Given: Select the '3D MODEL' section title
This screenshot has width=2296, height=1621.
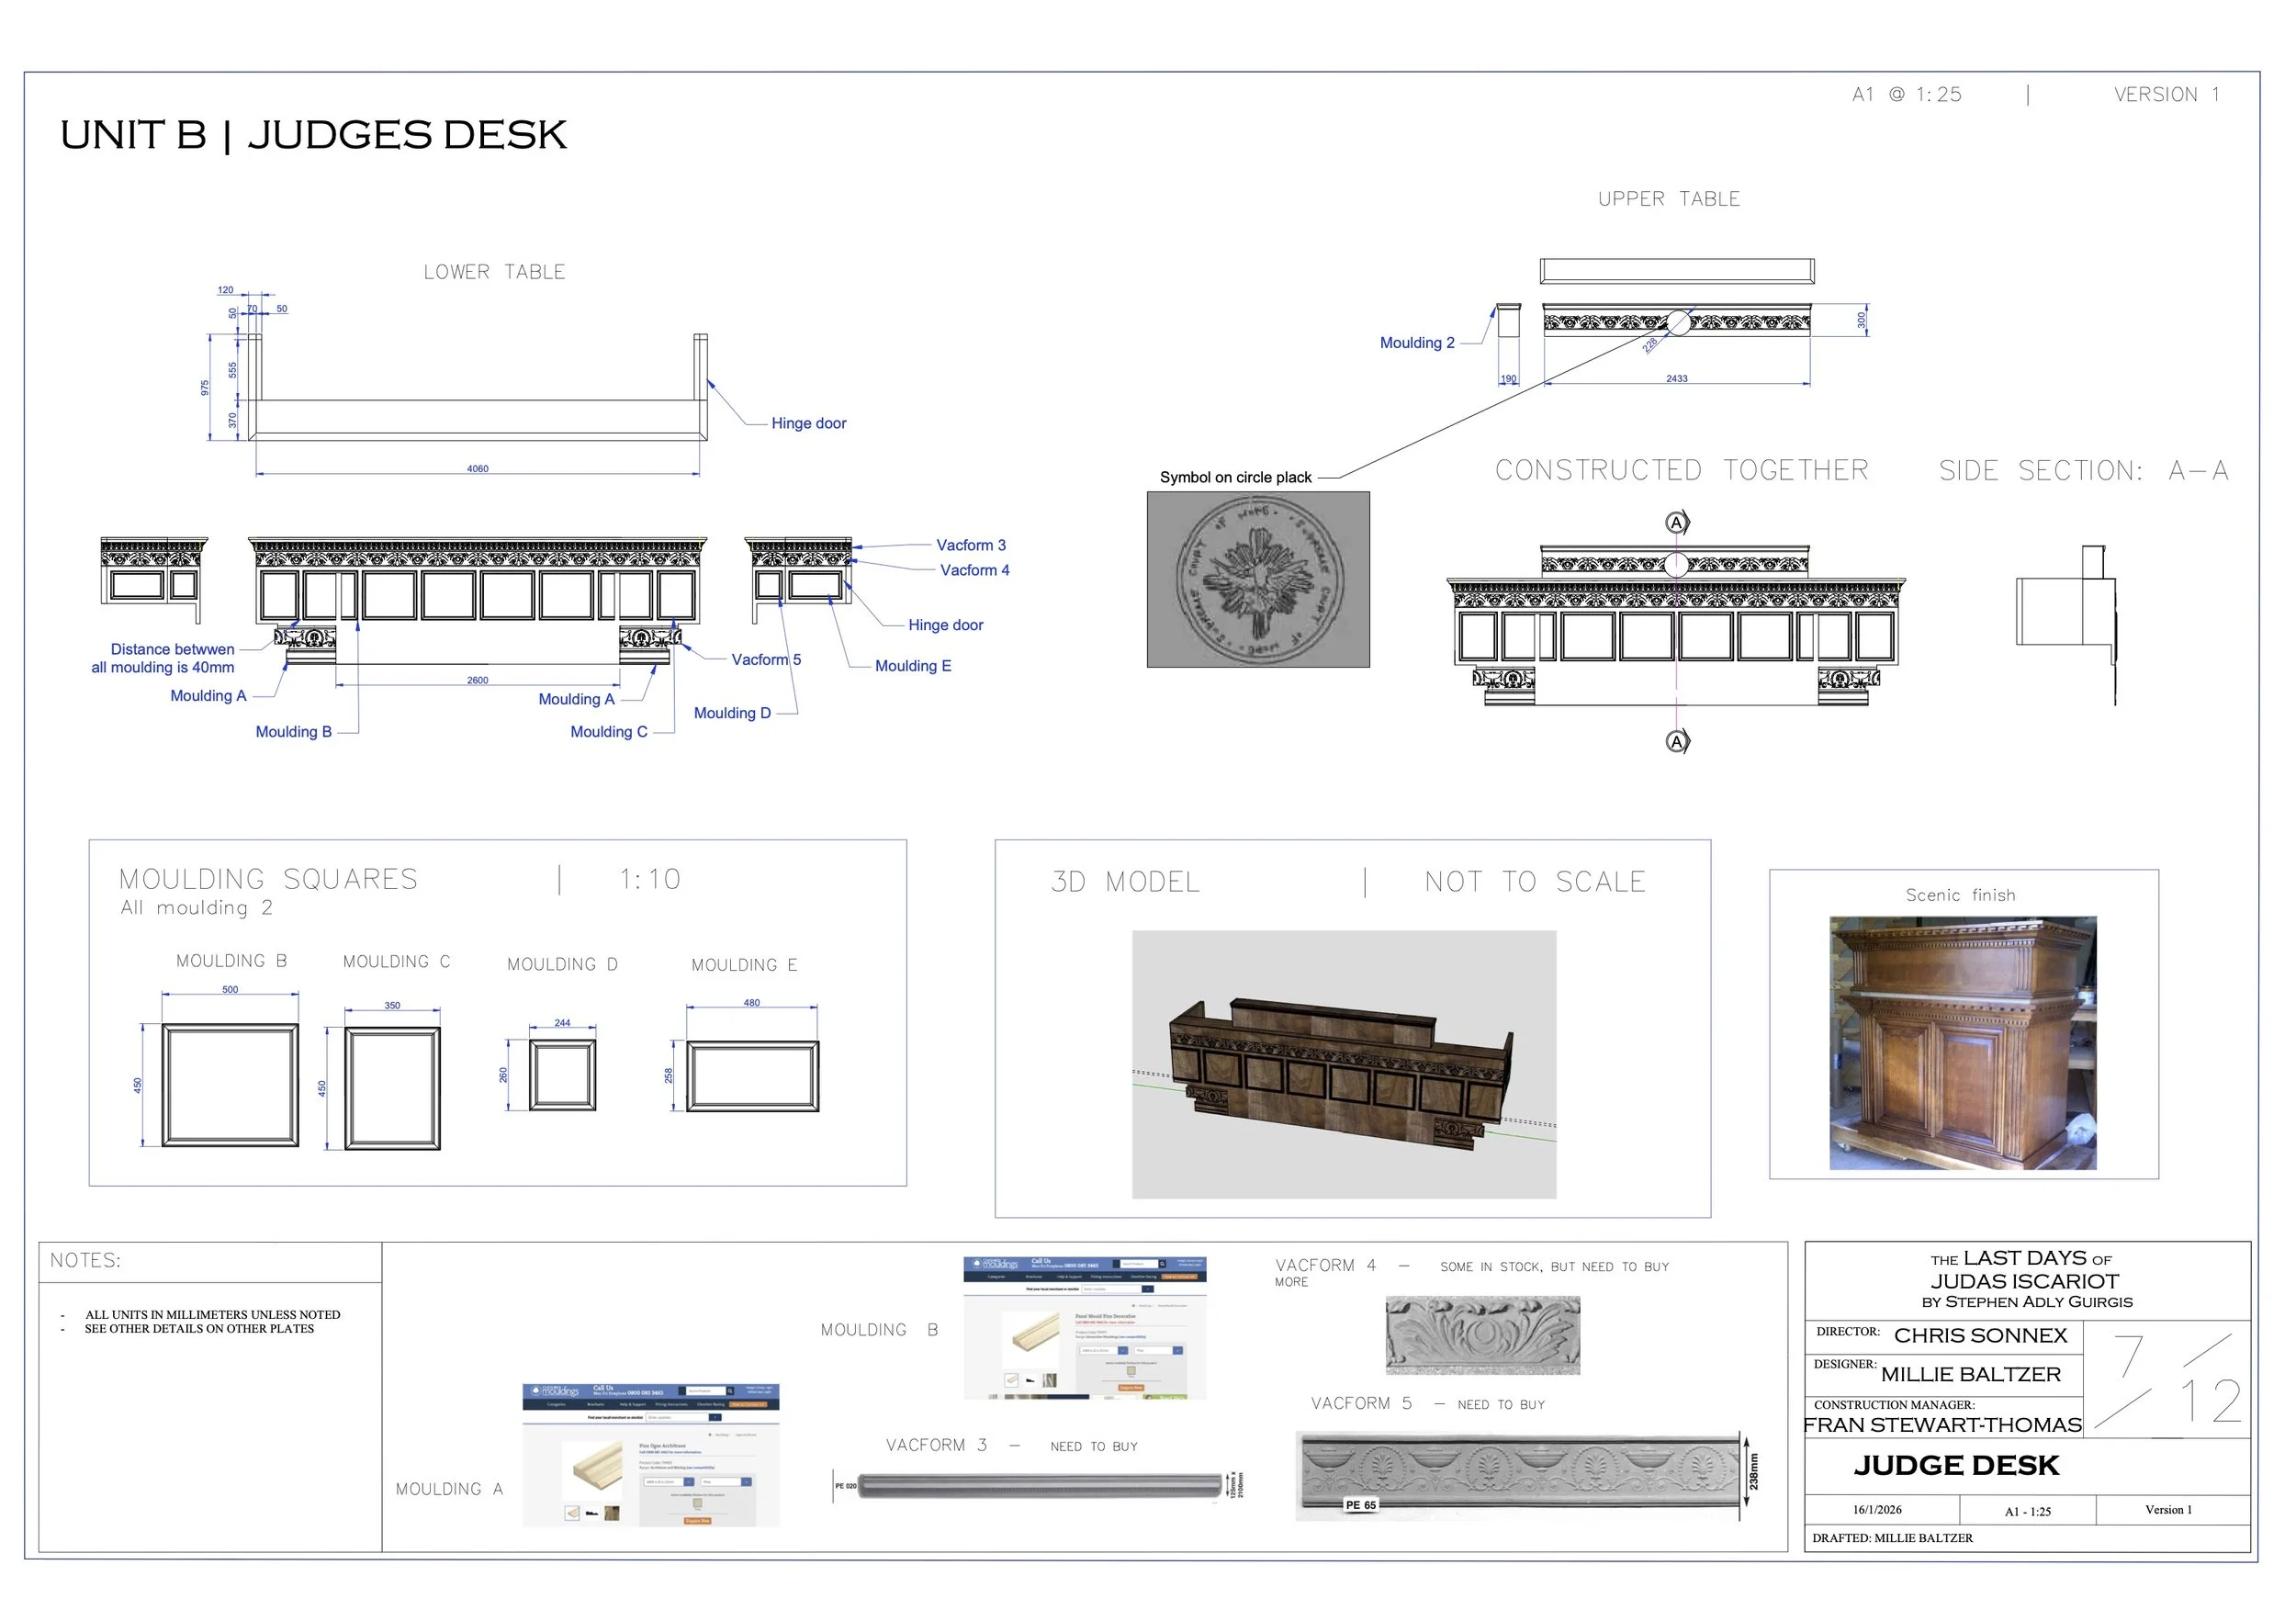Looking at the screenshot, I should point(1125,882).
